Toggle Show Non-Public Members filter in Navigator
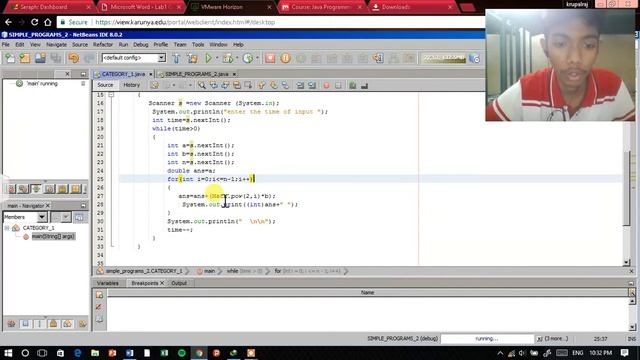The height and width of the screenshot is (360, 640). [53, 324]
